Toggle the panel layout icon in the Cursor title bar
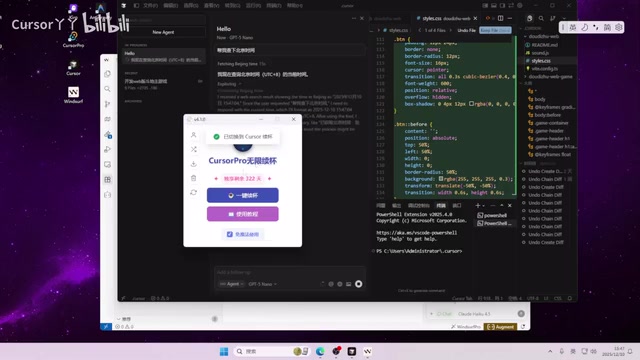Viewport: 640px width, 360px height. click(494, 6)
